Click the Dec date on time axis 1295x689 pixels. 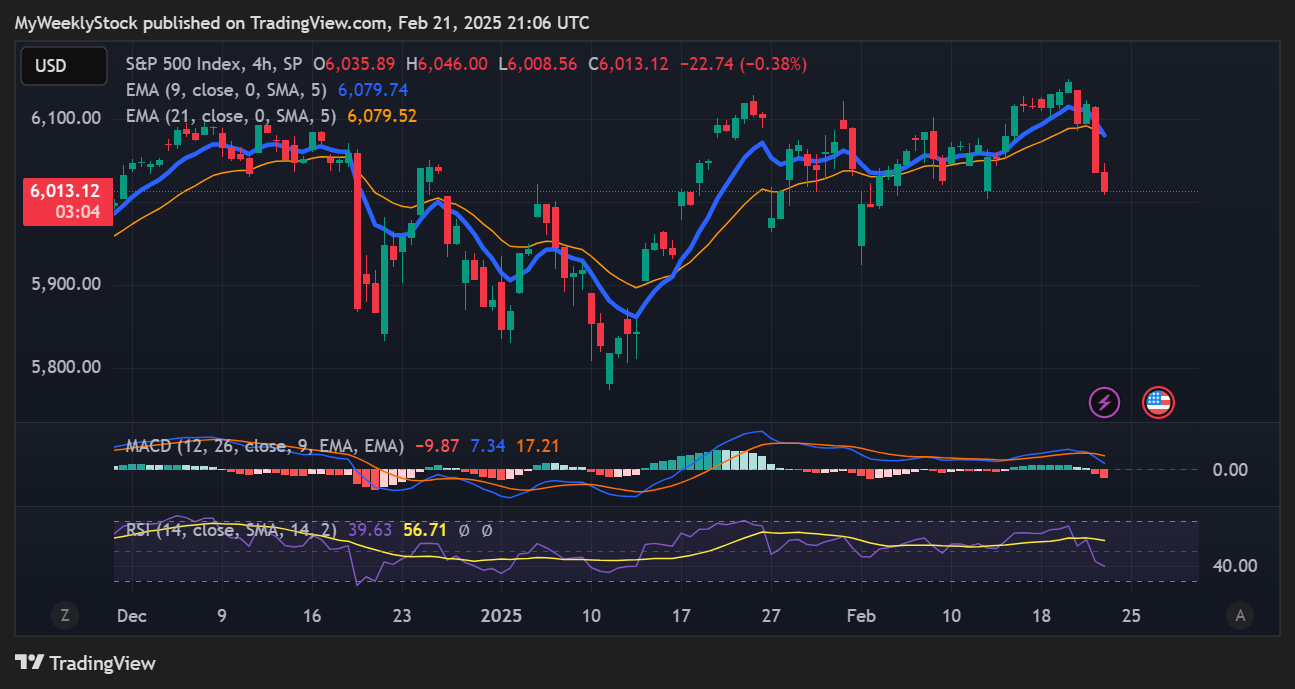pyautogui.click(x=131, y=616)
